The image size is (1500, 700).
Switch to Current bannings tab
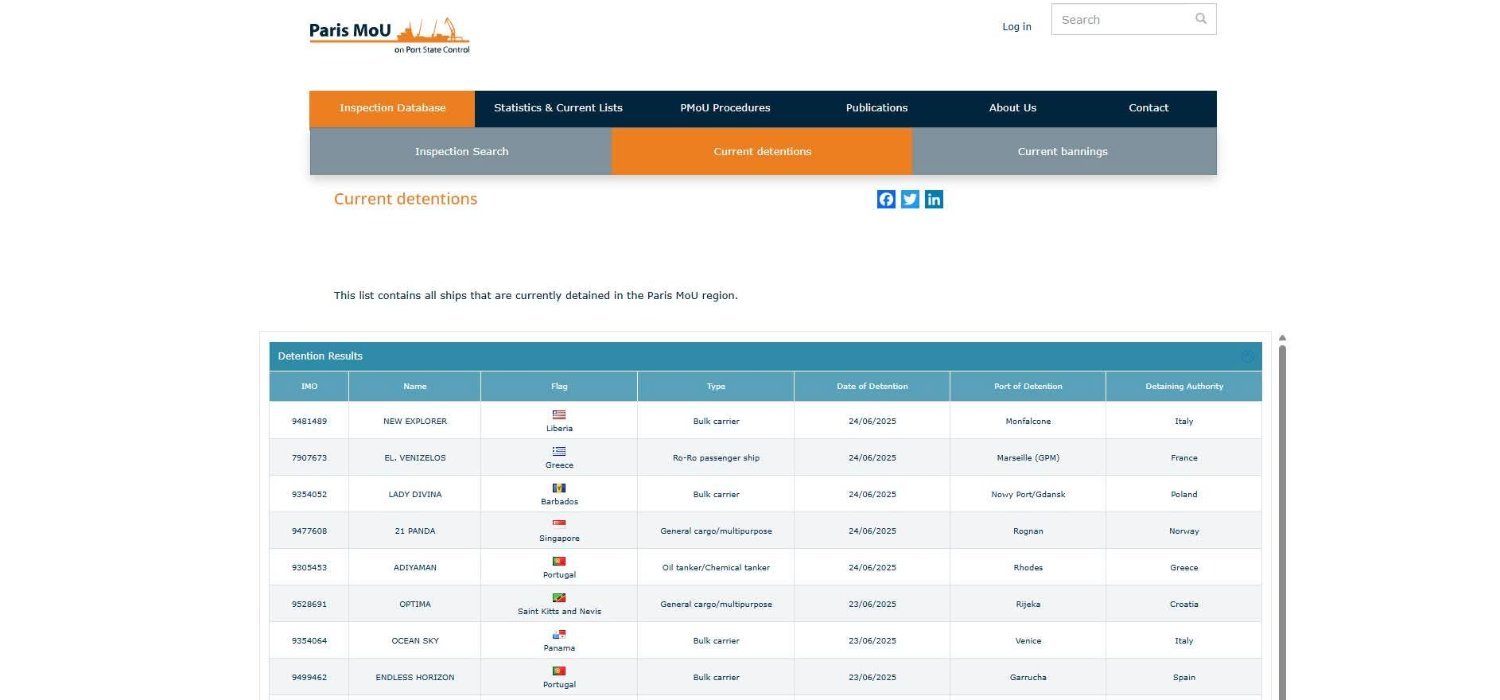click(1063, 151)
